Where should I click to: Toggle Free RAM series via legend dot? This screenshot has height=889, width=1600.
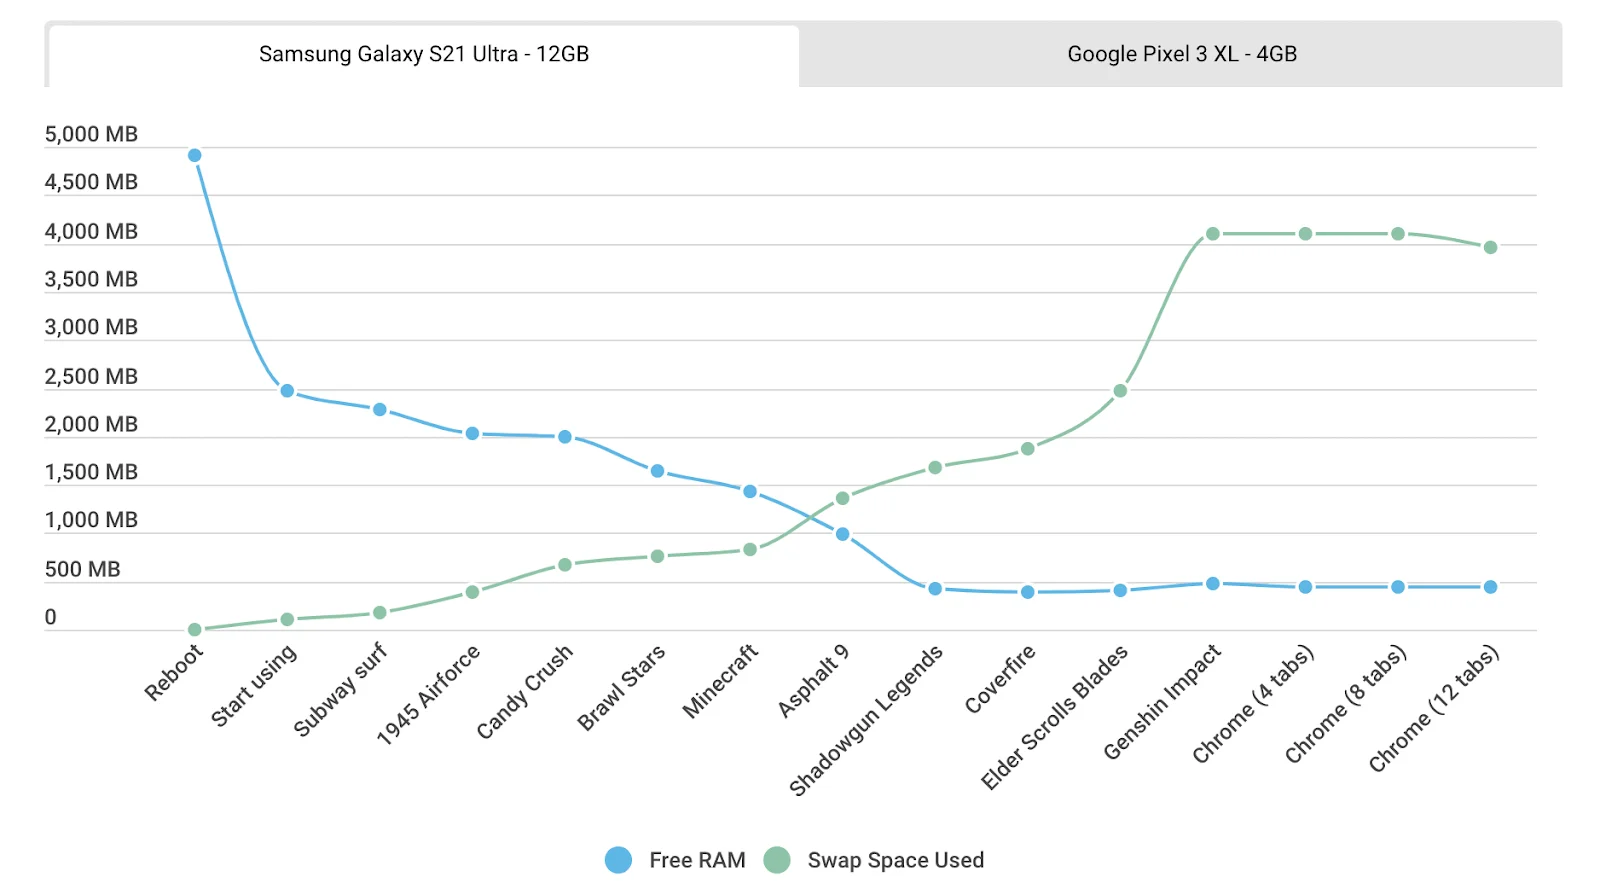618,860
